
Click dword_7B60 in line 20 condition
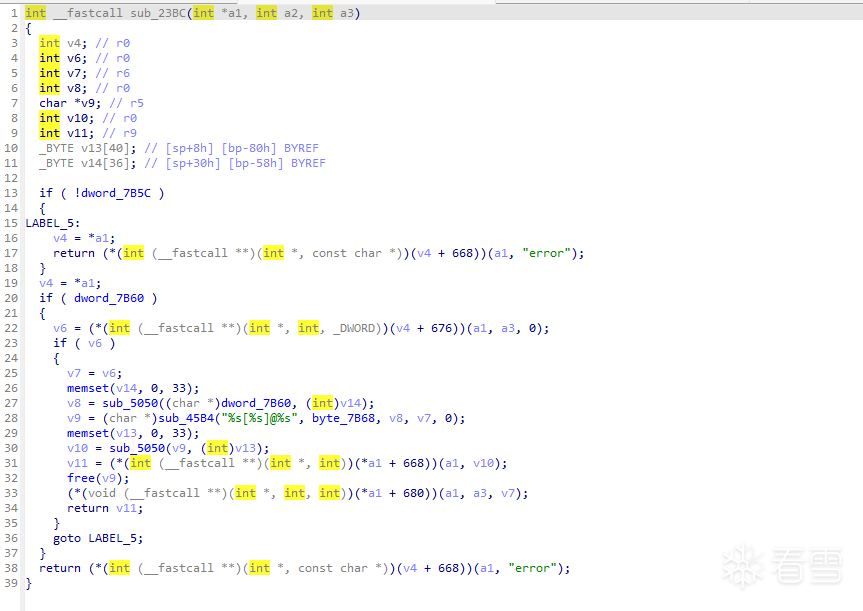[x=109, y=298]
